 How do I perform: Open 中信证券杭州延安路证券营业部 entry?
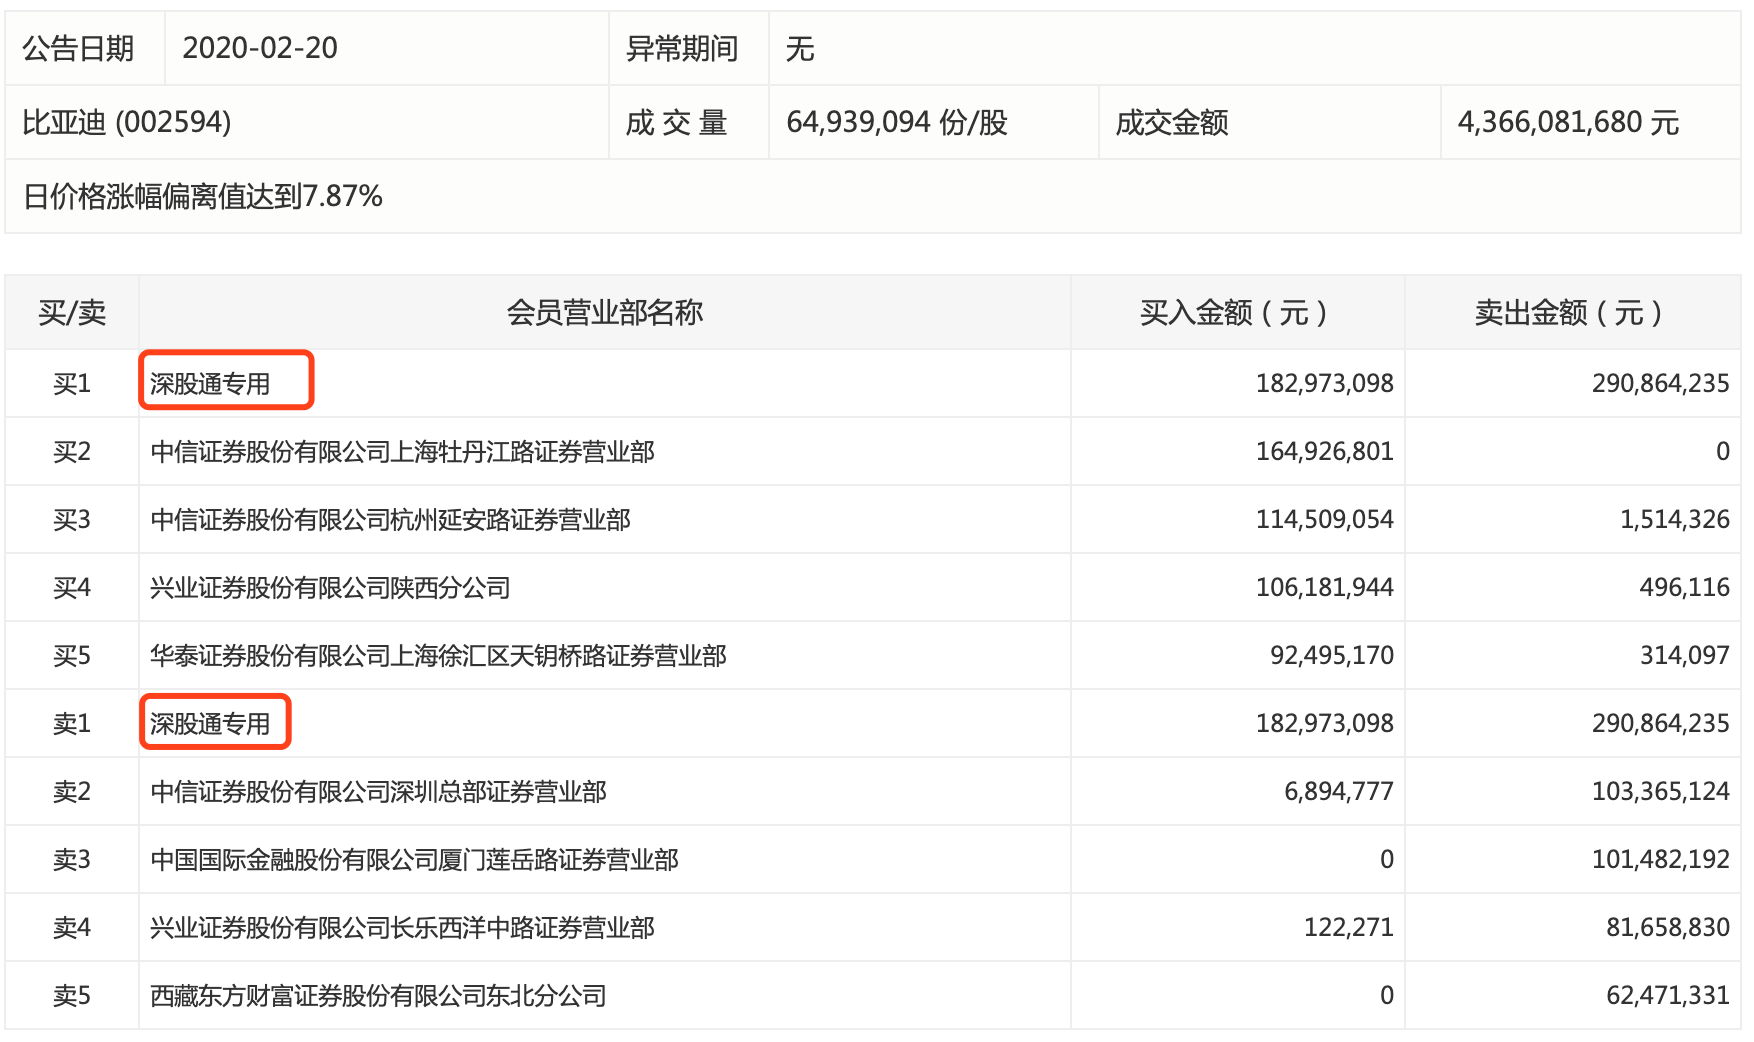point(390,520)
